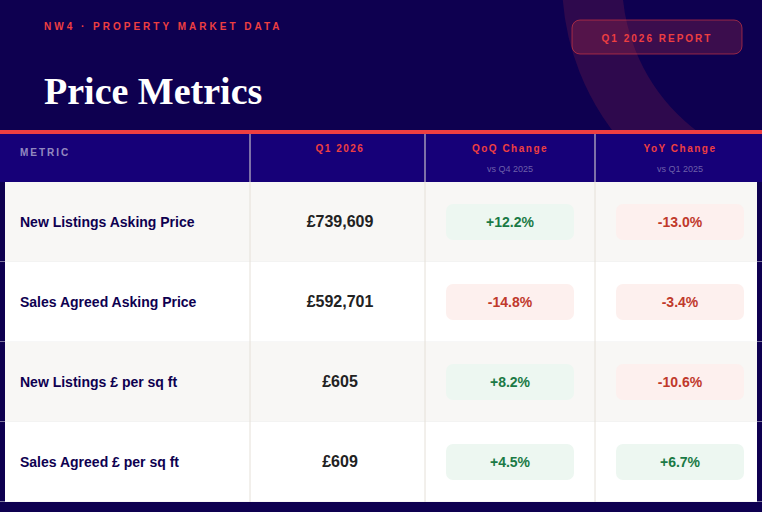Screen dimensions: 762x512
Task: Click the -3.4% YoY change badge
Action: (680, 302)
